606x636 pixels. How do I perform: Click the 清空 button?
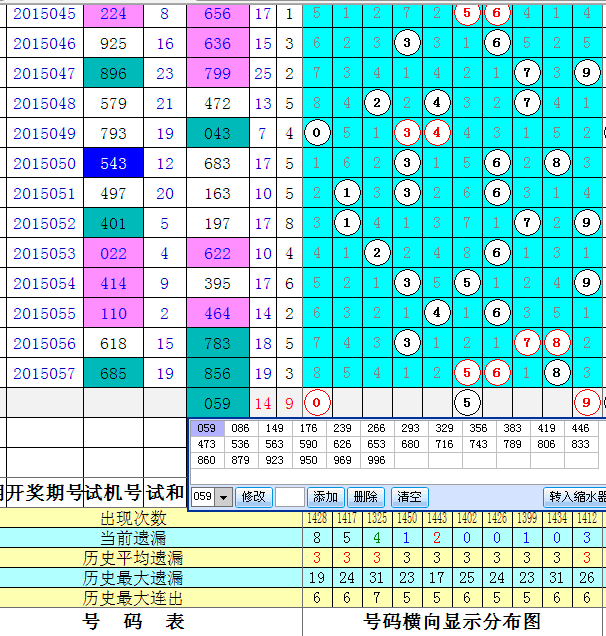coord(409,497)
